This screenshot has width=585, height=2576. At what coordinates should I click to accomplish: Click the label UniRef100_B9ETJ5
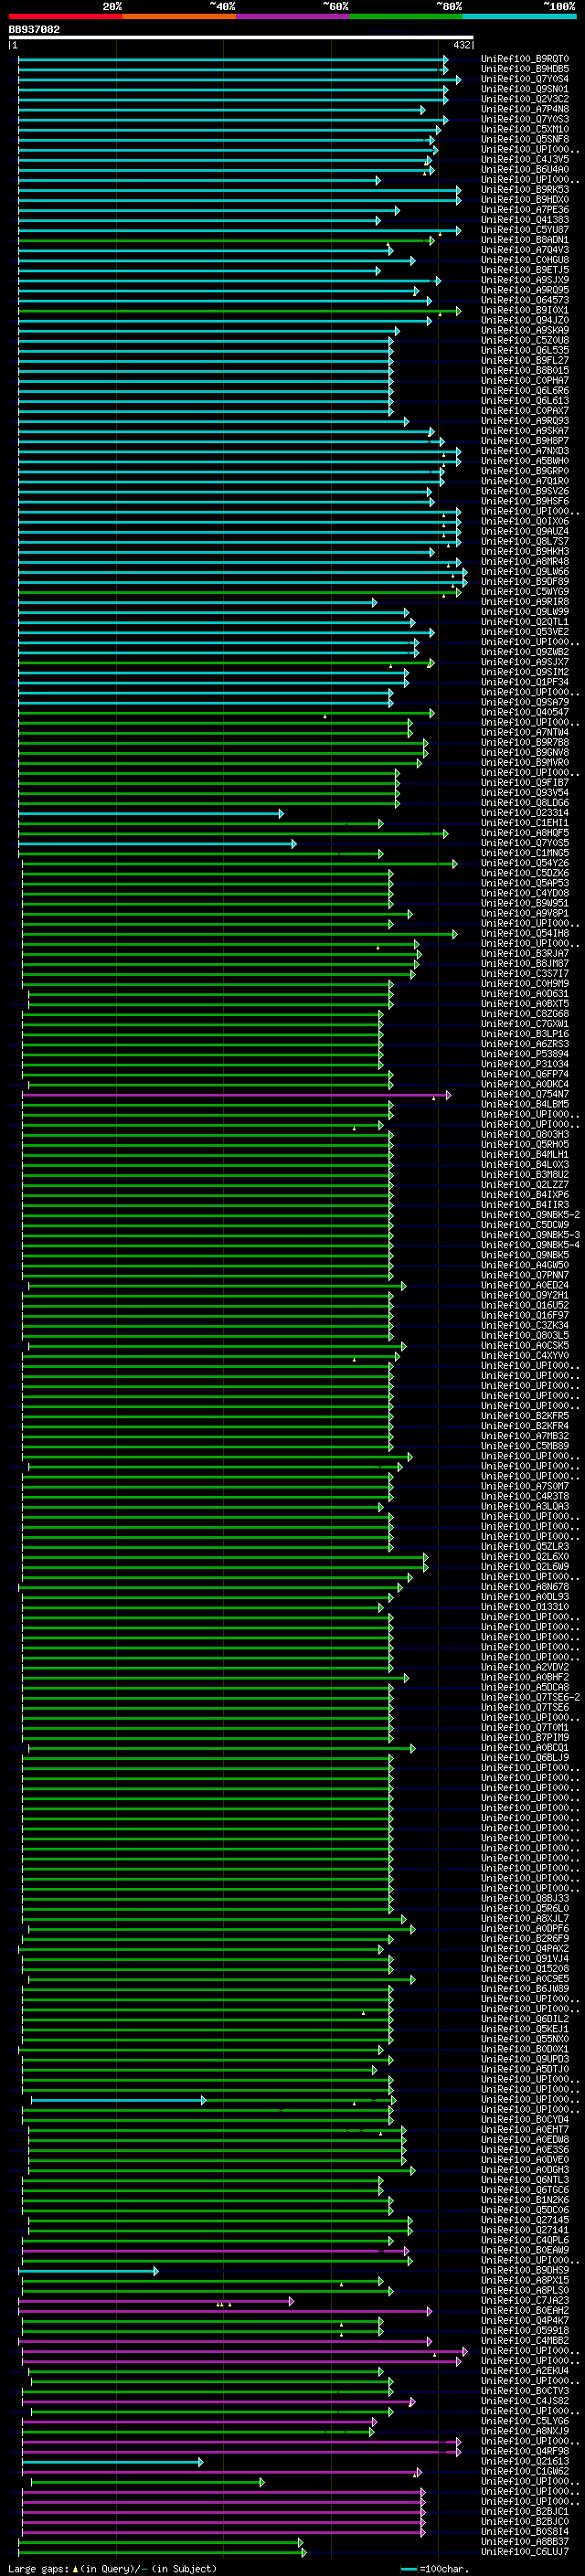click(x=525, y=270)
